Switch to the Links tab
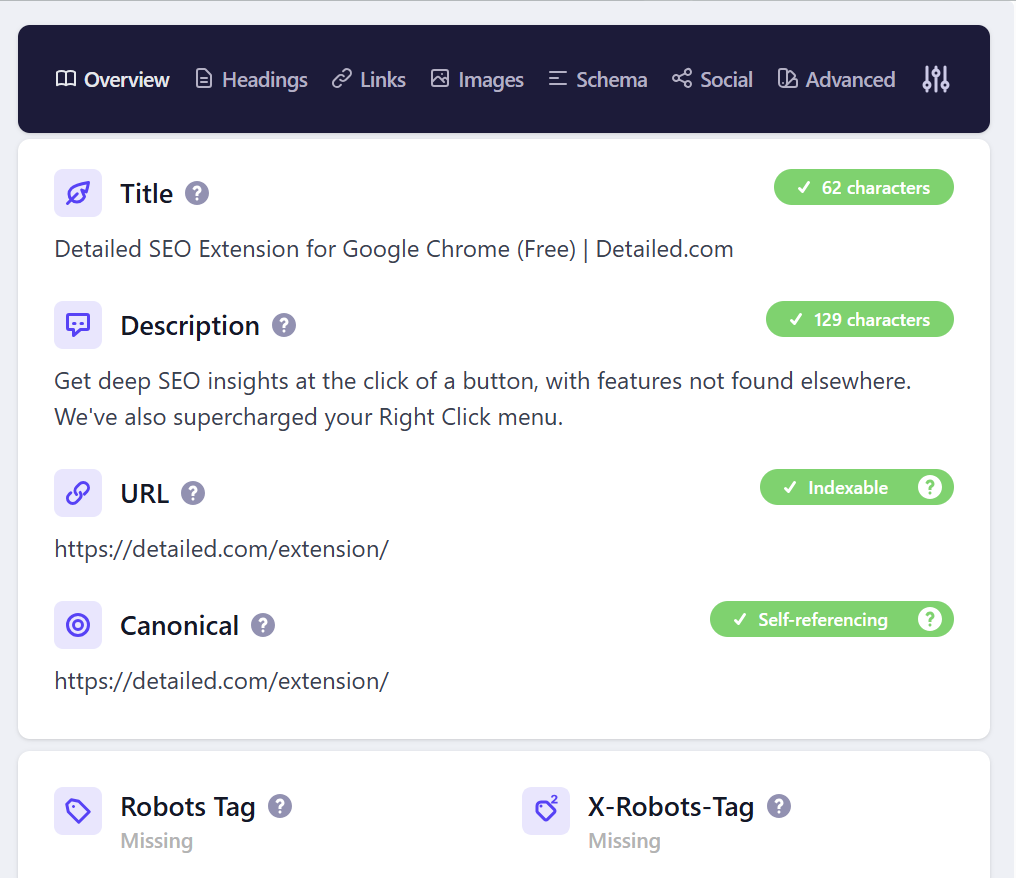This screenshot has height=878, width=1016. coord(369,80)
